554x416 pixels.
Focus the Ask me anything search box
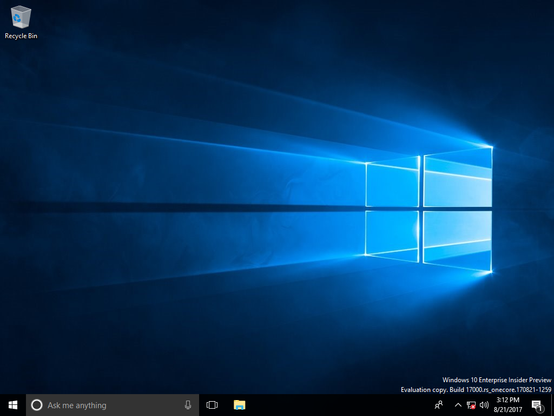coord(112,405)
